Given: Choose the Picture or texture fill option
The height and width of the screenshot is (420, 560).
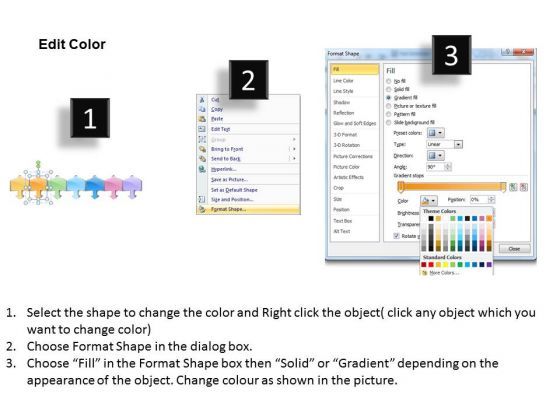Looking at the screenshot, I should pyautogui.click(x=415, y=106).
